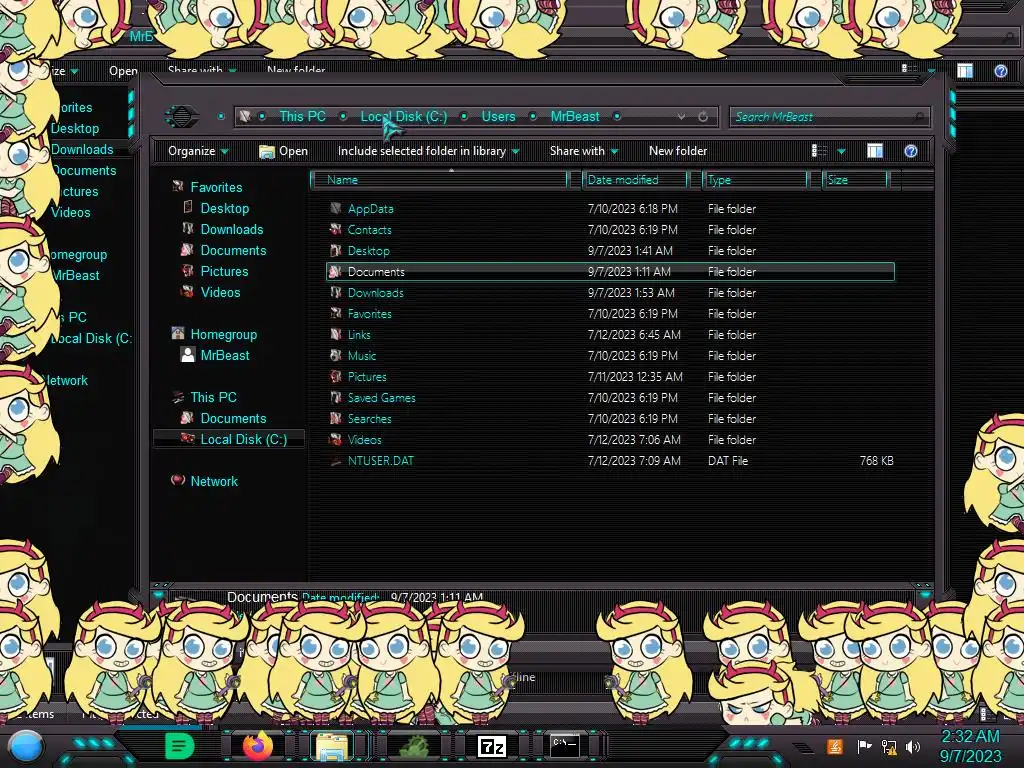The width and height of the screenshot is (1024, 768).
Task: Select Videos in the navigation pane
Action: coord(220,293)
